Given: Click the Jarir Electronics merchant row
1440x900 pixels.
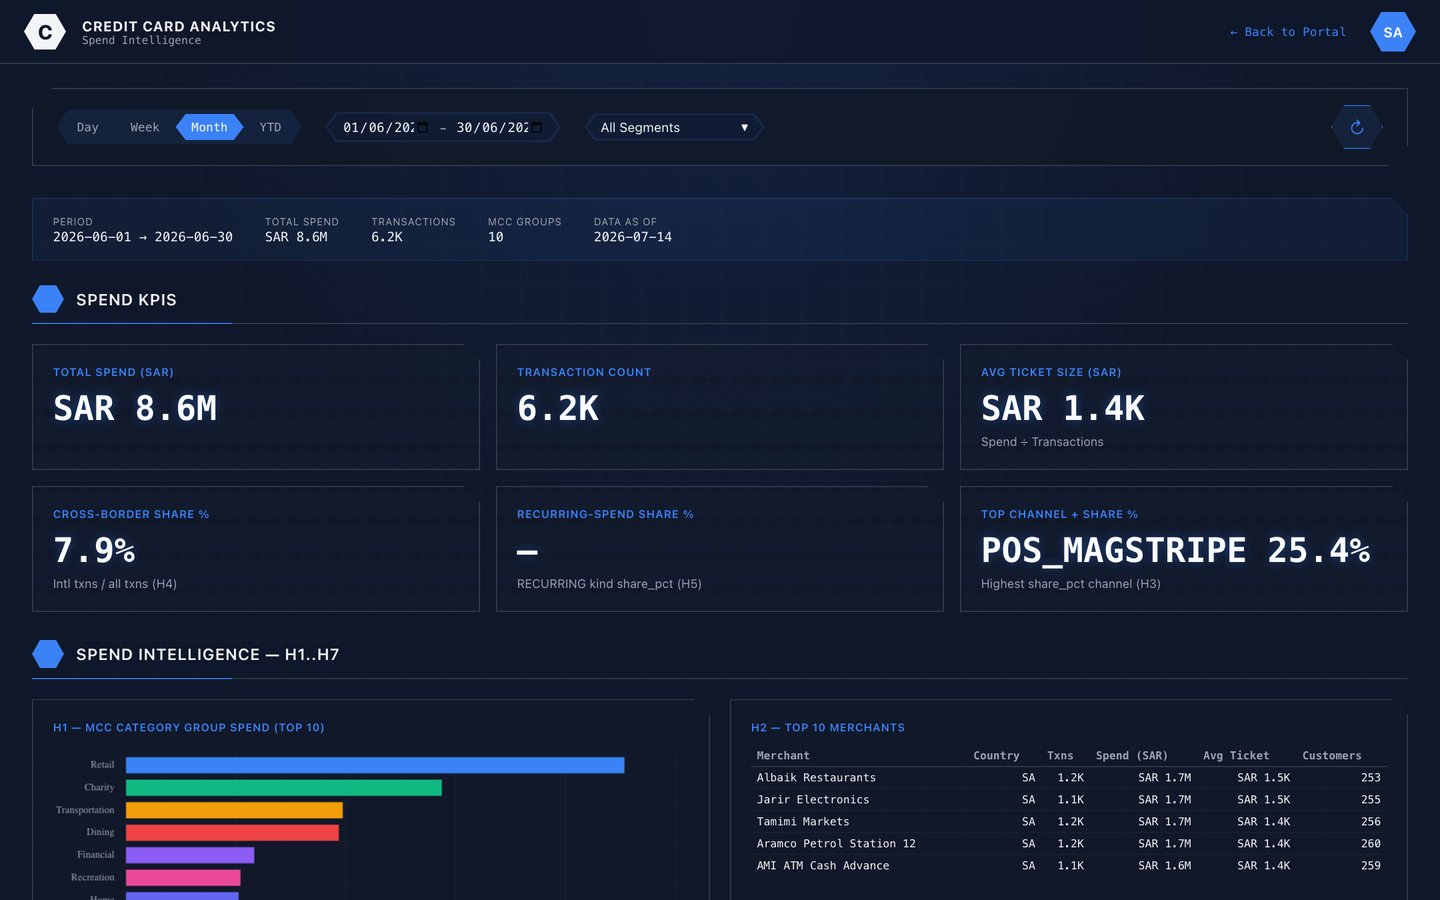Looking at the screenshot, I should (x=1068, y=800).
